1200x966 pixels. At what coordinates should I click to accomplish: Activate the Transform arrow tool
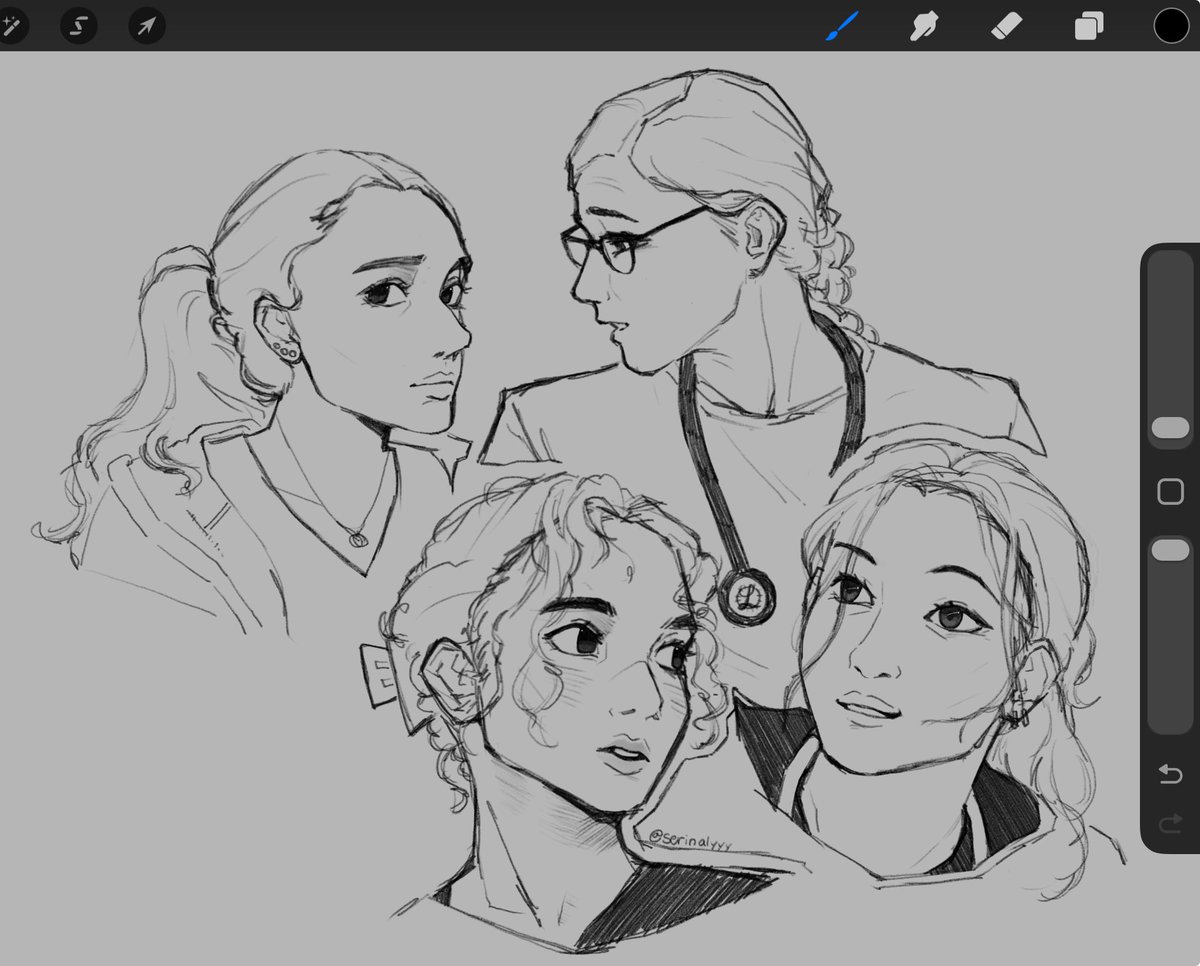pyautogui.click(x=147, y=26)
